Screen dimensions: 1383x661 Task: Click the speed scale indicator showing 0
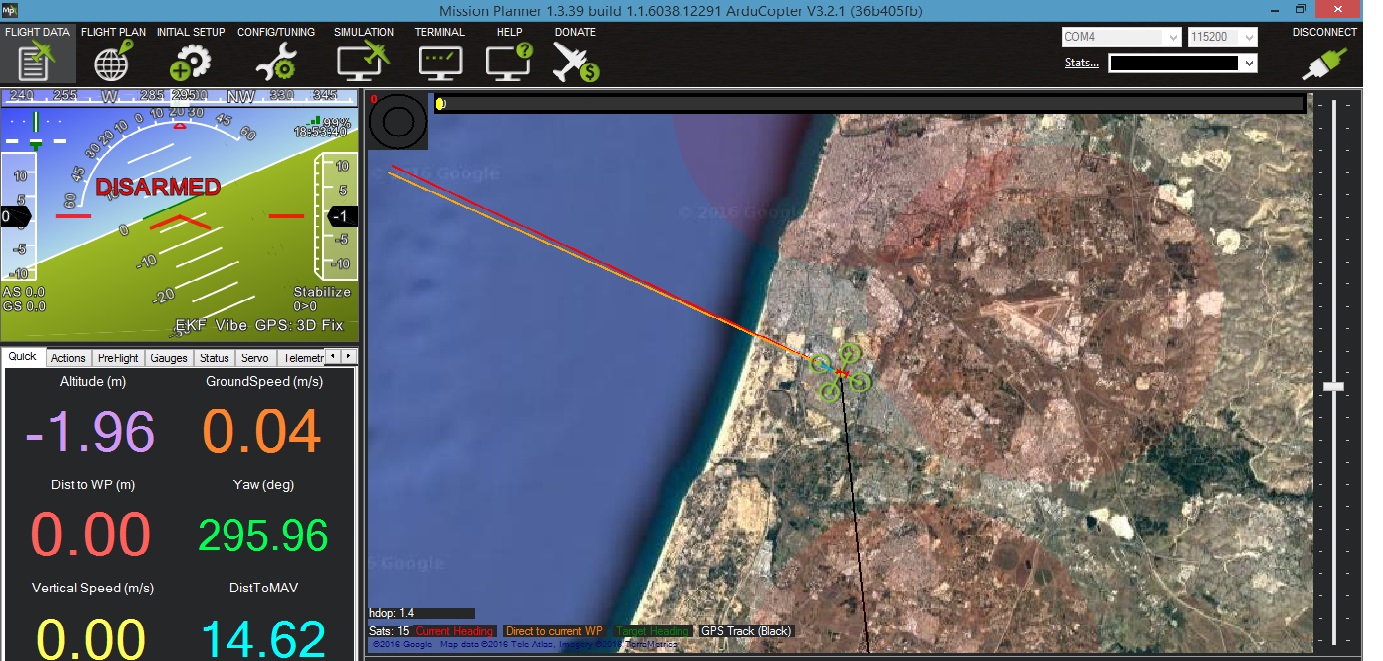[x=16, y=216]
